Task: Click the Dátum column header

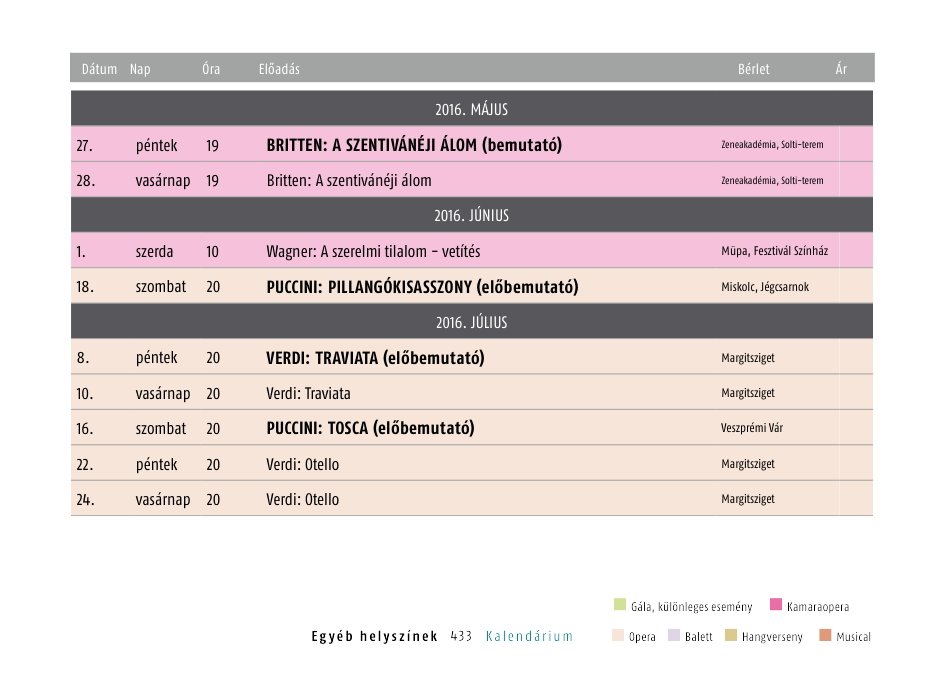Action: 99,69
